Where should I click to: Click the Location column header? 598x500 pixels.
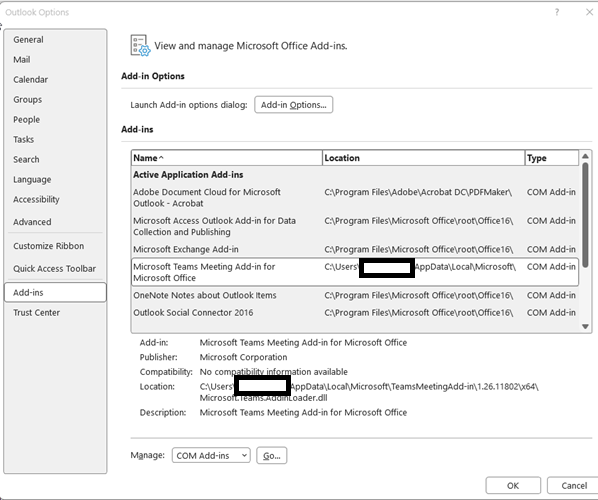pyautogui.click(x=423, y=158)
